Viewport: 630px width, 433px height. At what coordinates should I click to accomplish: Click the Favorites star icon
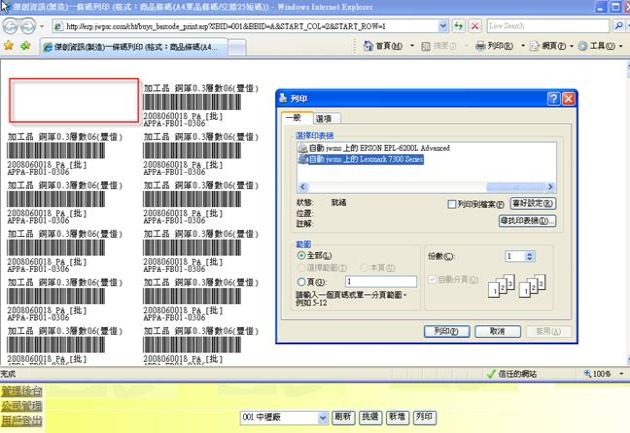(x=9, y=46)
